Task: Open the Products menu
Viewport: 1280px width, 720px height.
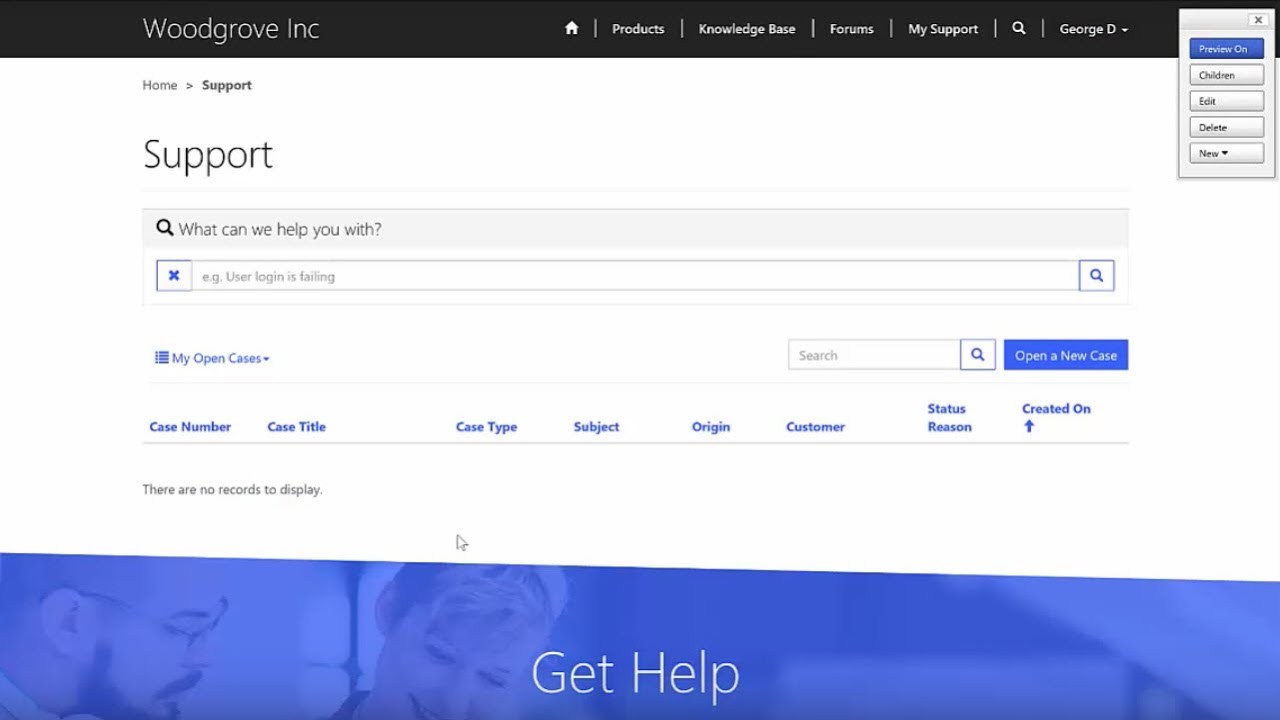Action: click(638, 29)
